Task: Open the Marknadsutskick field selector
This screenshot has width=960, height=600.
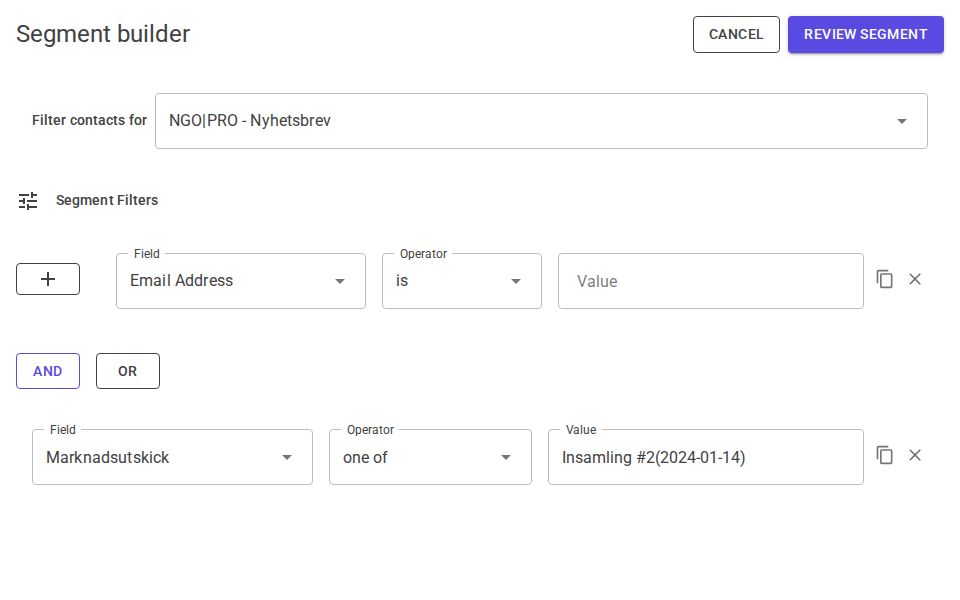Action: 172,457
